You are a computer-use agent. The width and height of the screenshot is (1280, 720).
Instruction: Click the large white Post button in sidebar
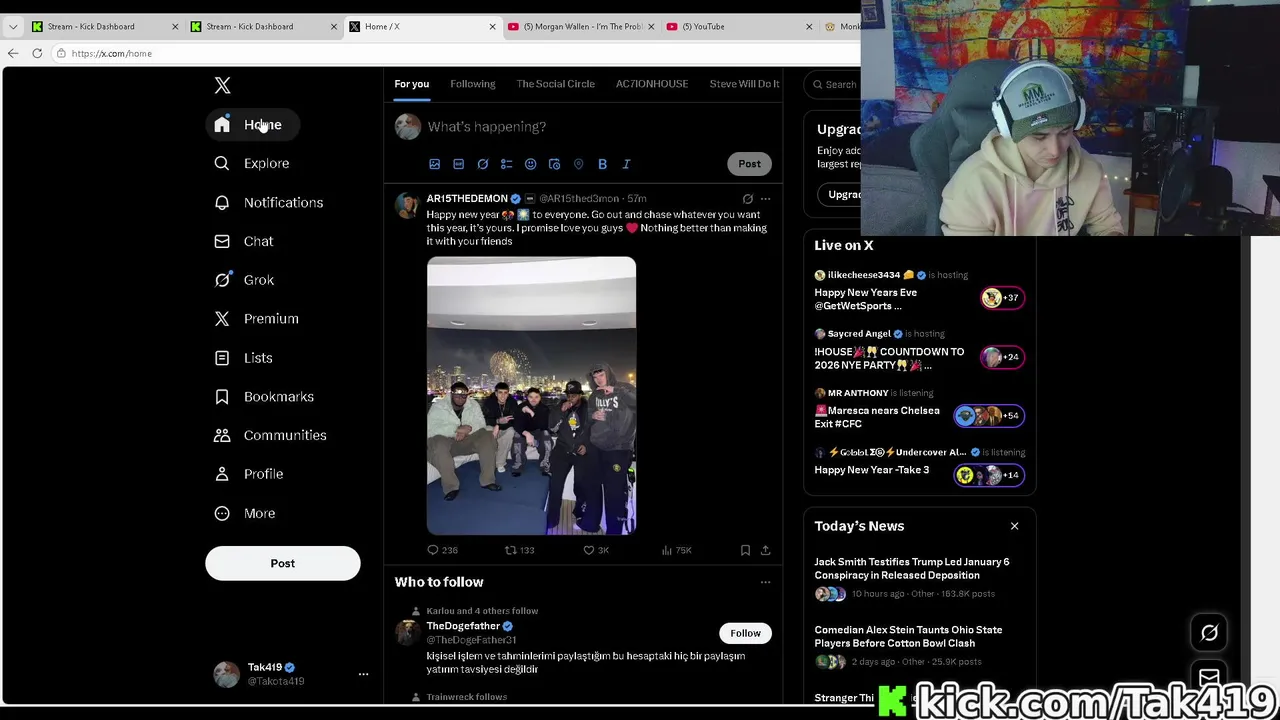(283, 563)
